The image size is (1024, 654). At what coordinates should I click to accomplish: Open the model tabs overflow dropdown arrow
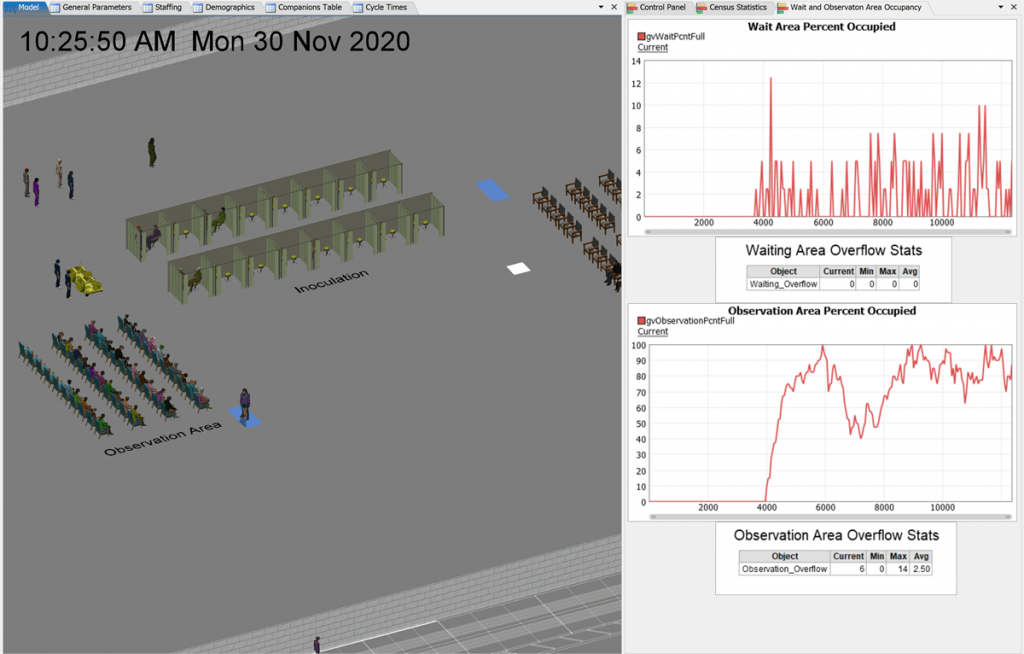pos(599,6)
